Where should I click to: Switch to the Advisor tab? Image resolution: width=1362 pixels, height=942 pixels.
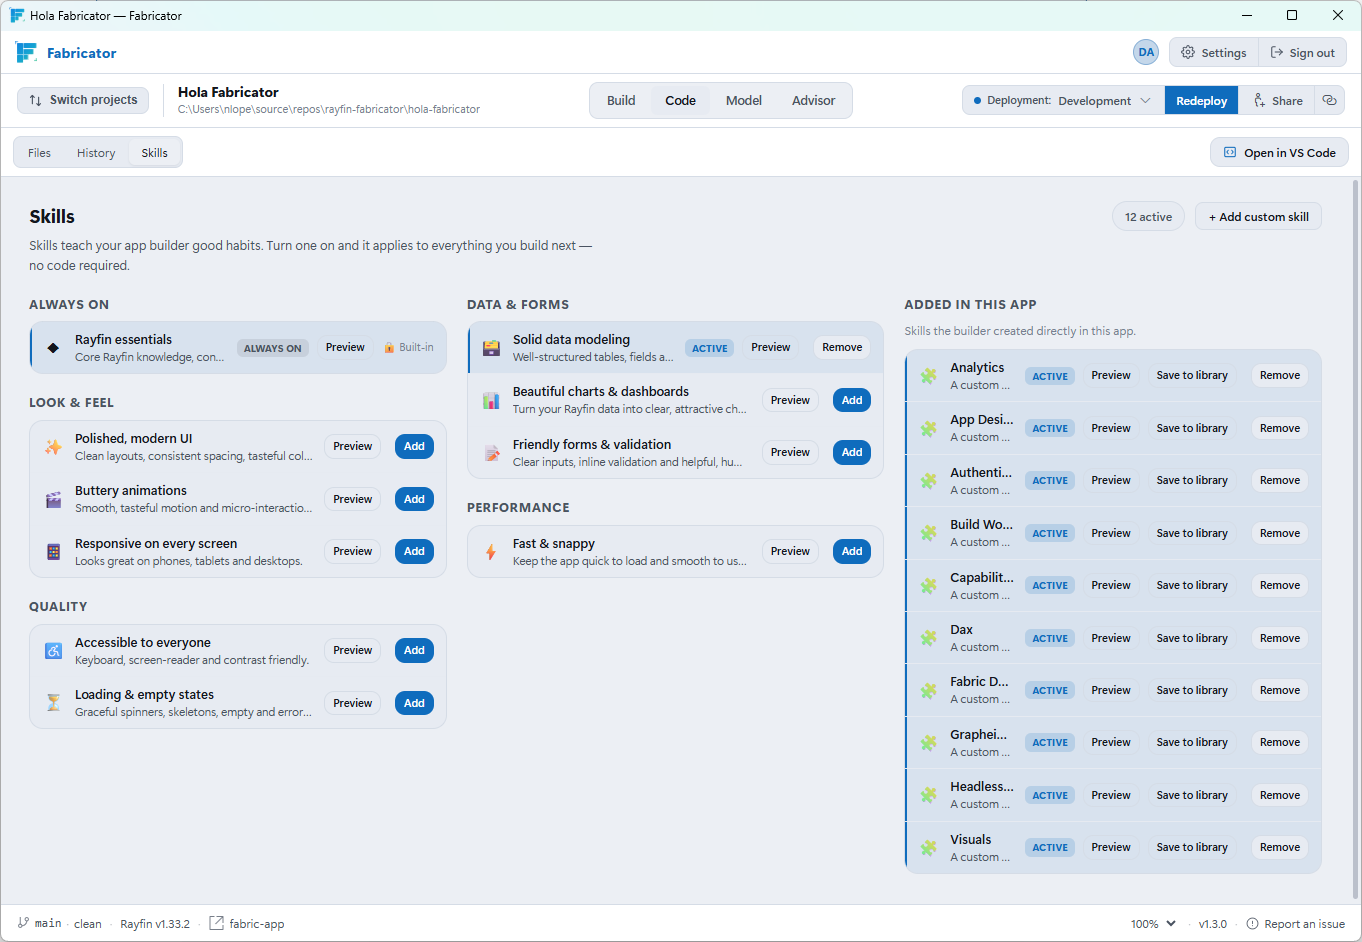(x=813, y=100)
